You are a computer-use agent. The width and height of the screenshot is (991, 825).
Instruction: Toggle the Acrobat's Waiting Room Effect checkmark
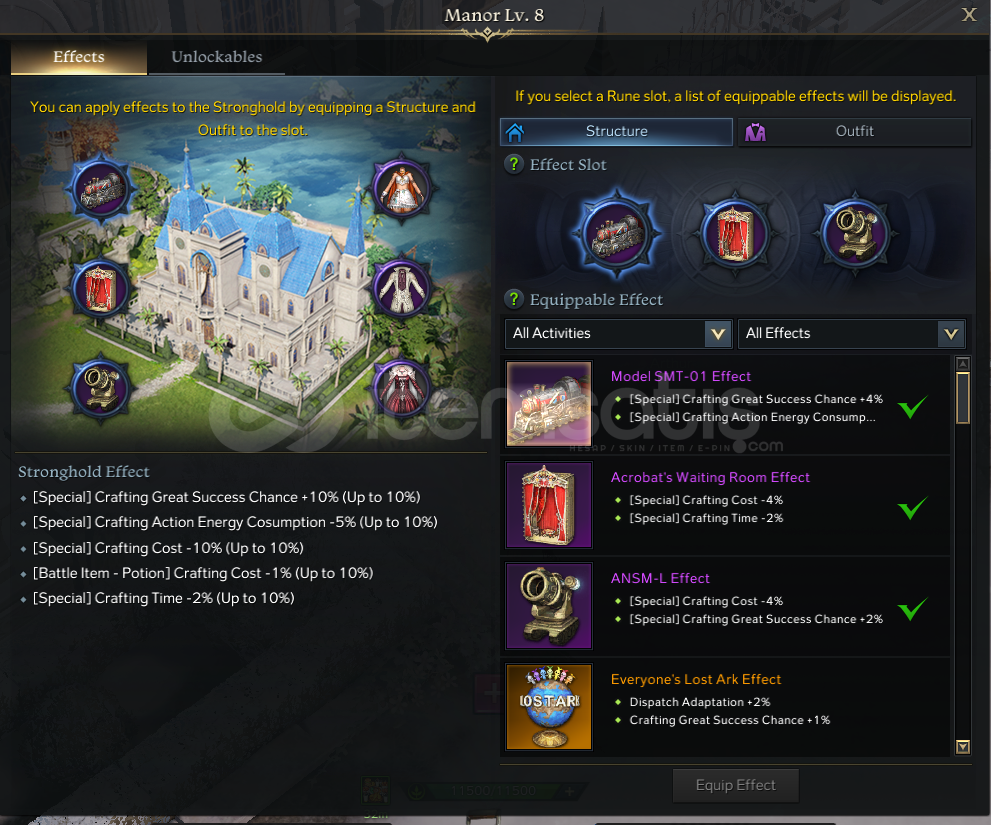pyautogui.click(x=912, y=508)
